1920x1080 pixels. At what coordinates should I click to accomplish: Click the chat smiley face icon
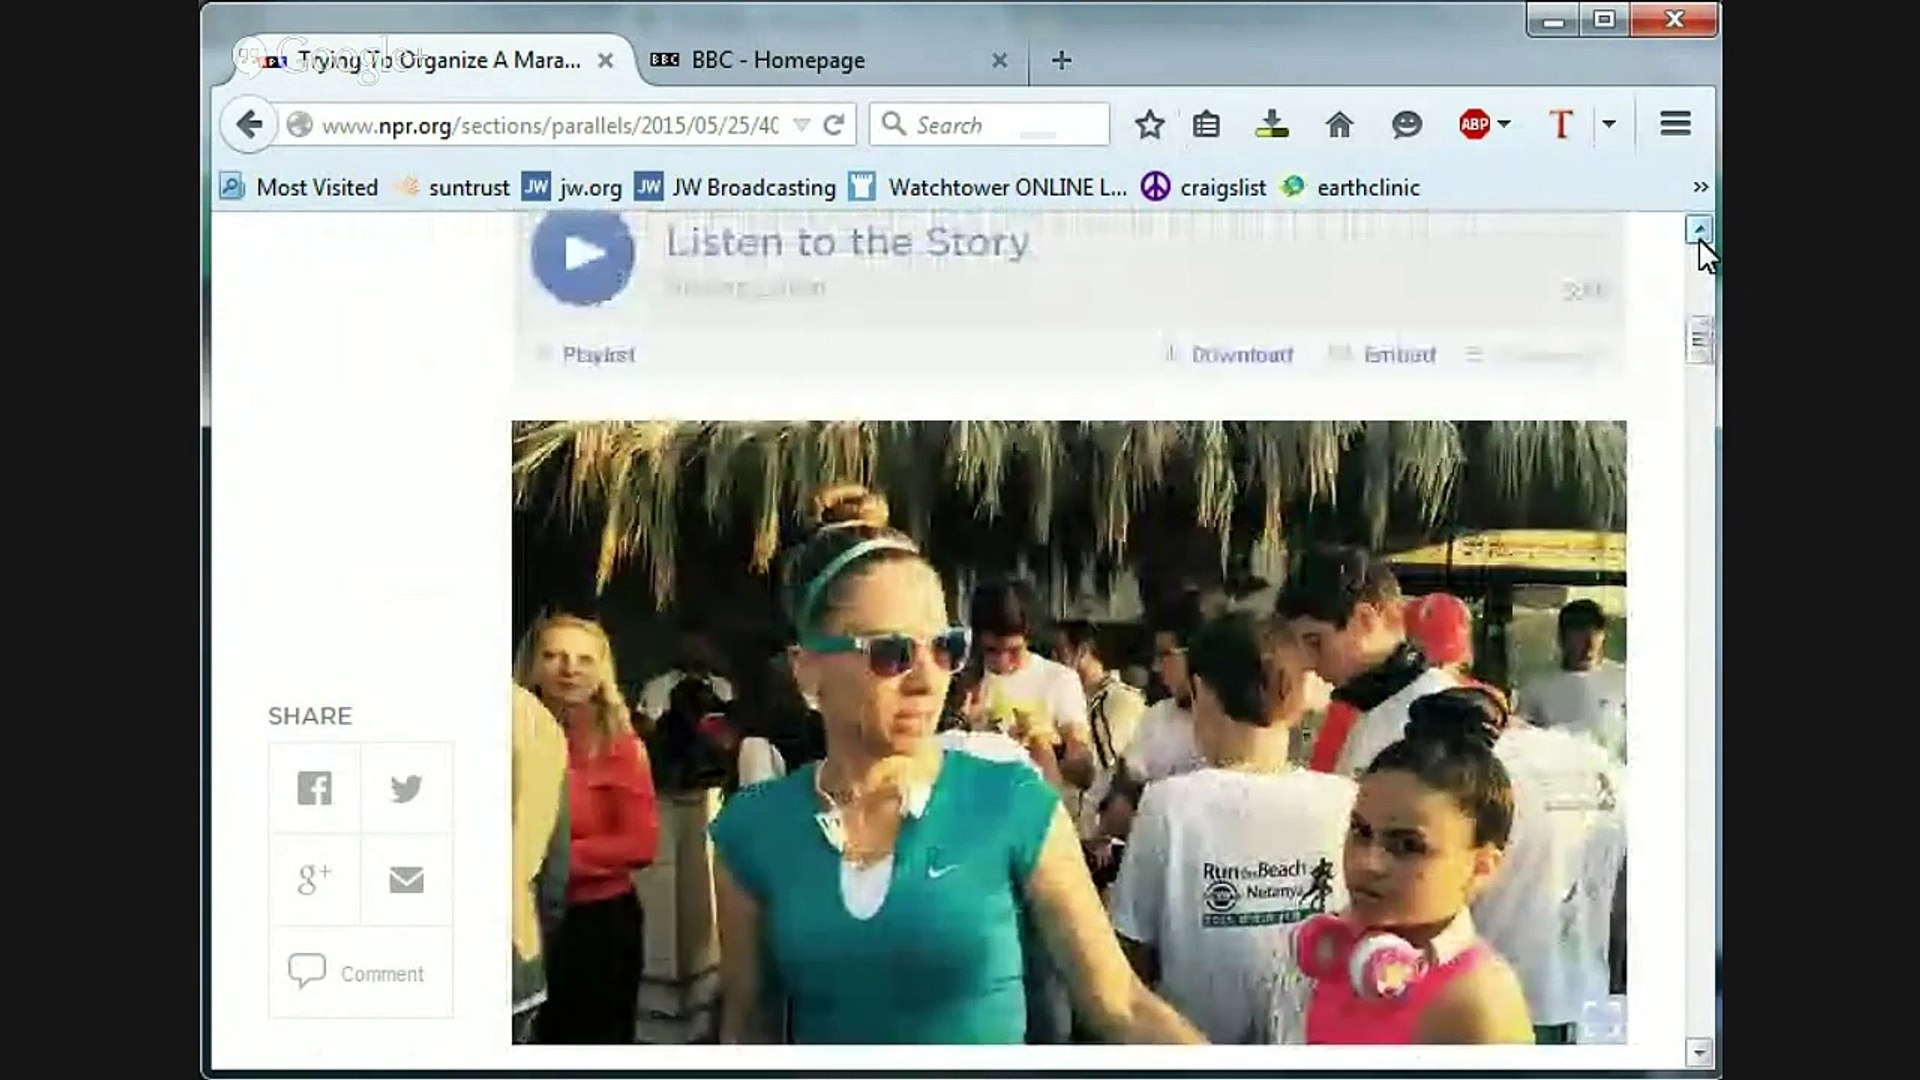(1406, 125)
